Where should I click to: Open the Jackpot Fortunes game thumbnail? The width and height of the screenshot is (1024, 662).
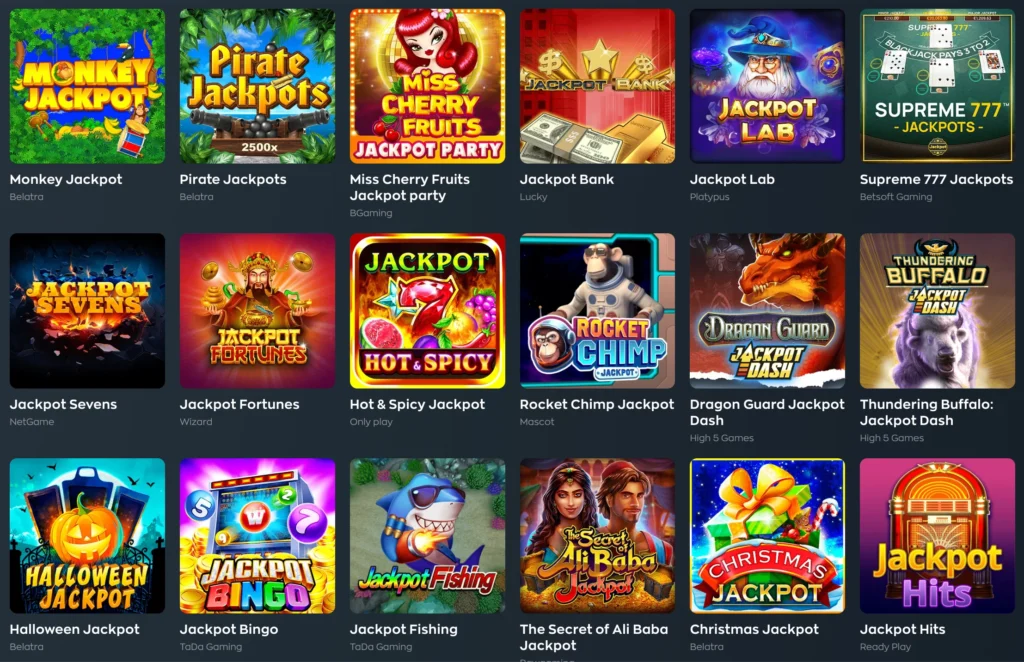[257, 311]
